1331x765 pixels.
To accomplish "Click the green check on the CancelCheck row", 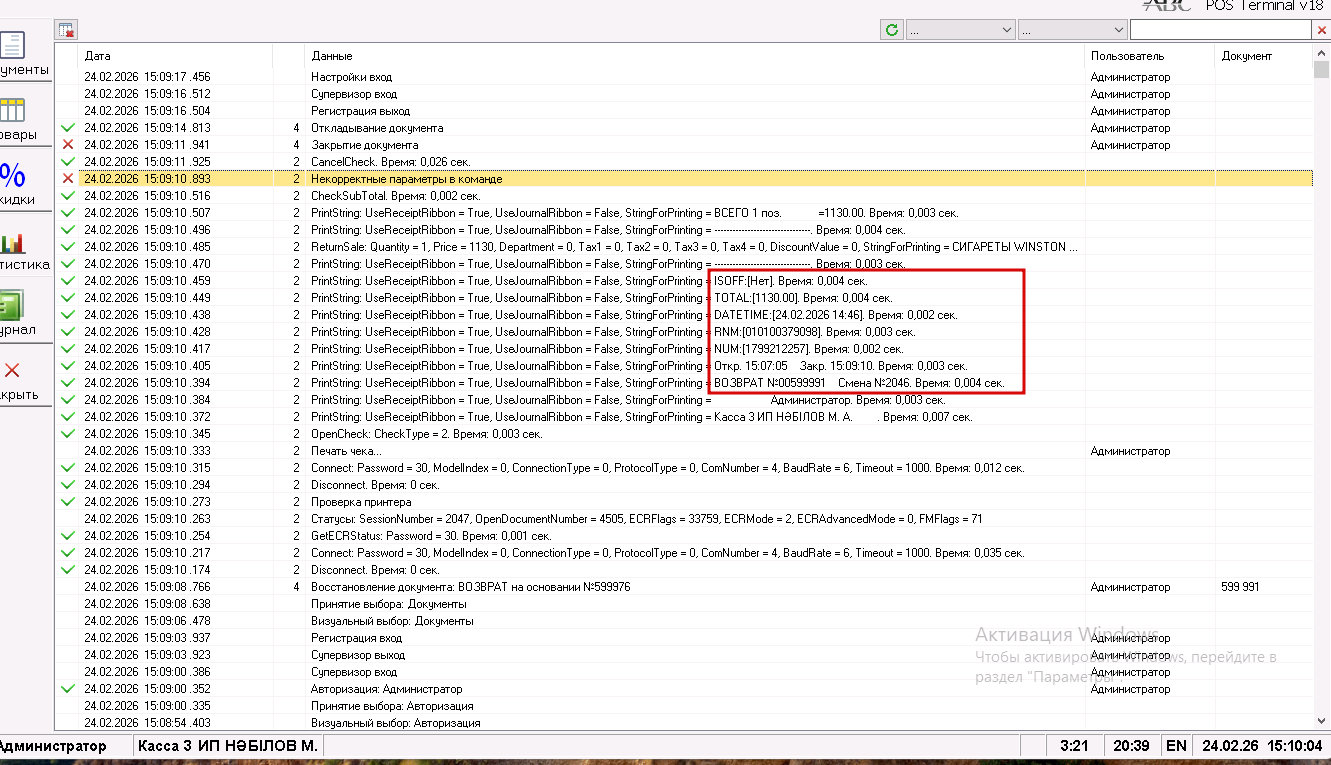I will click(x=68, y=162).
